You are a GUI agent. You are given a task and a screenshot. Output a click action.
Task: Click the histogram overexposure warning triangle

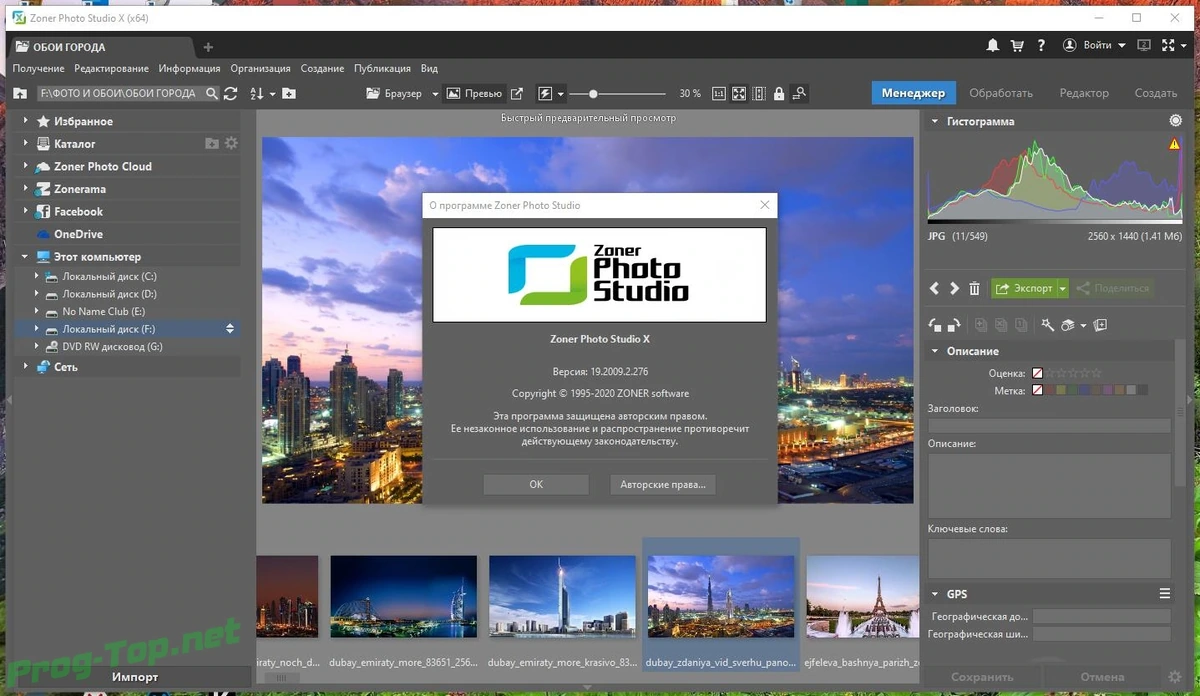[1175, 144]
